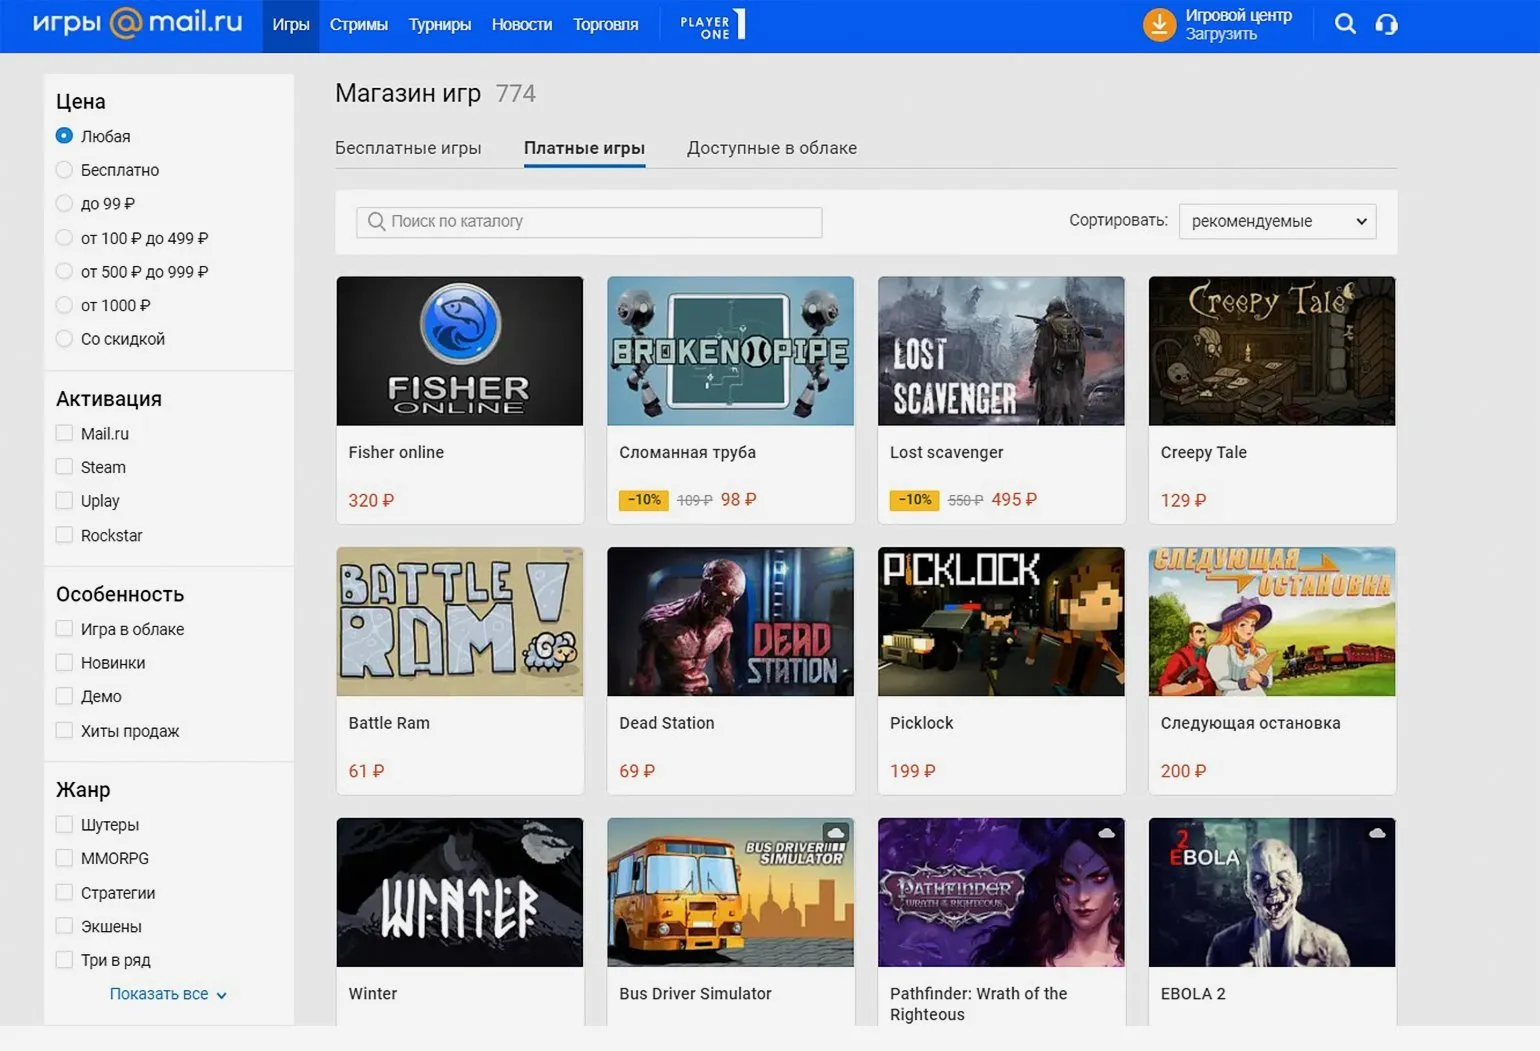Switch to the Бесплатные игры tab
The width and height of the screenshot is (1540, 1051).
tap(408, 148)
